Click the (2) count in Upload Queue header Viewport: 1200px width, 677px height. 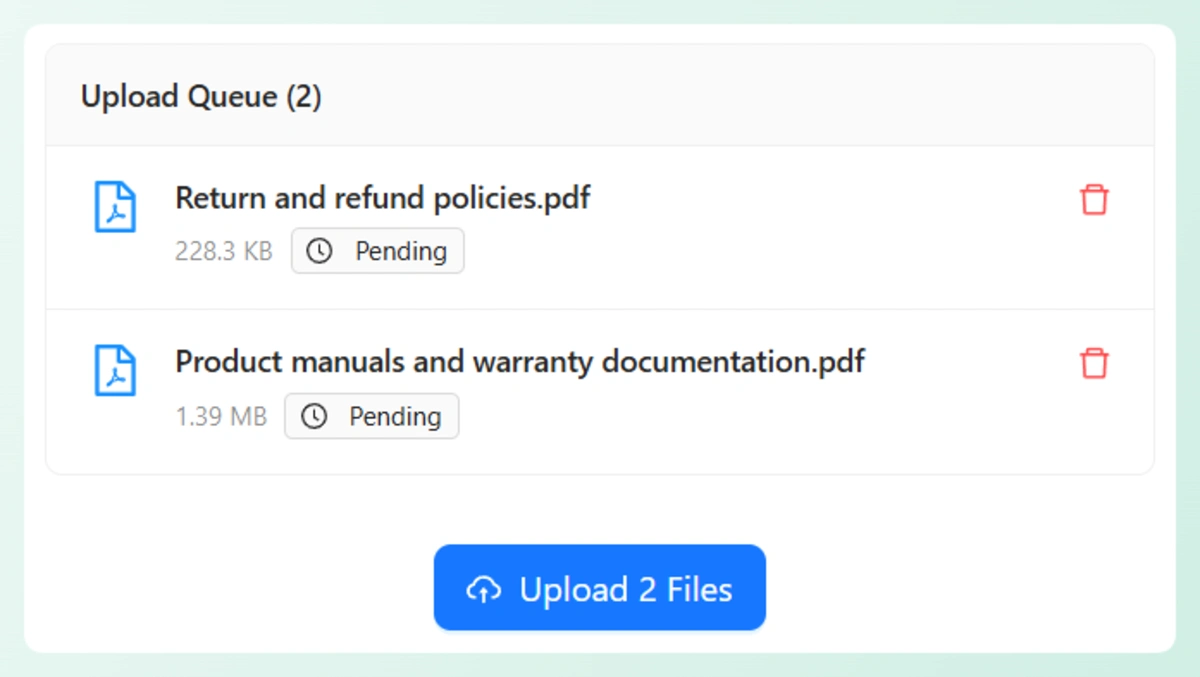(x=304, y=97)
